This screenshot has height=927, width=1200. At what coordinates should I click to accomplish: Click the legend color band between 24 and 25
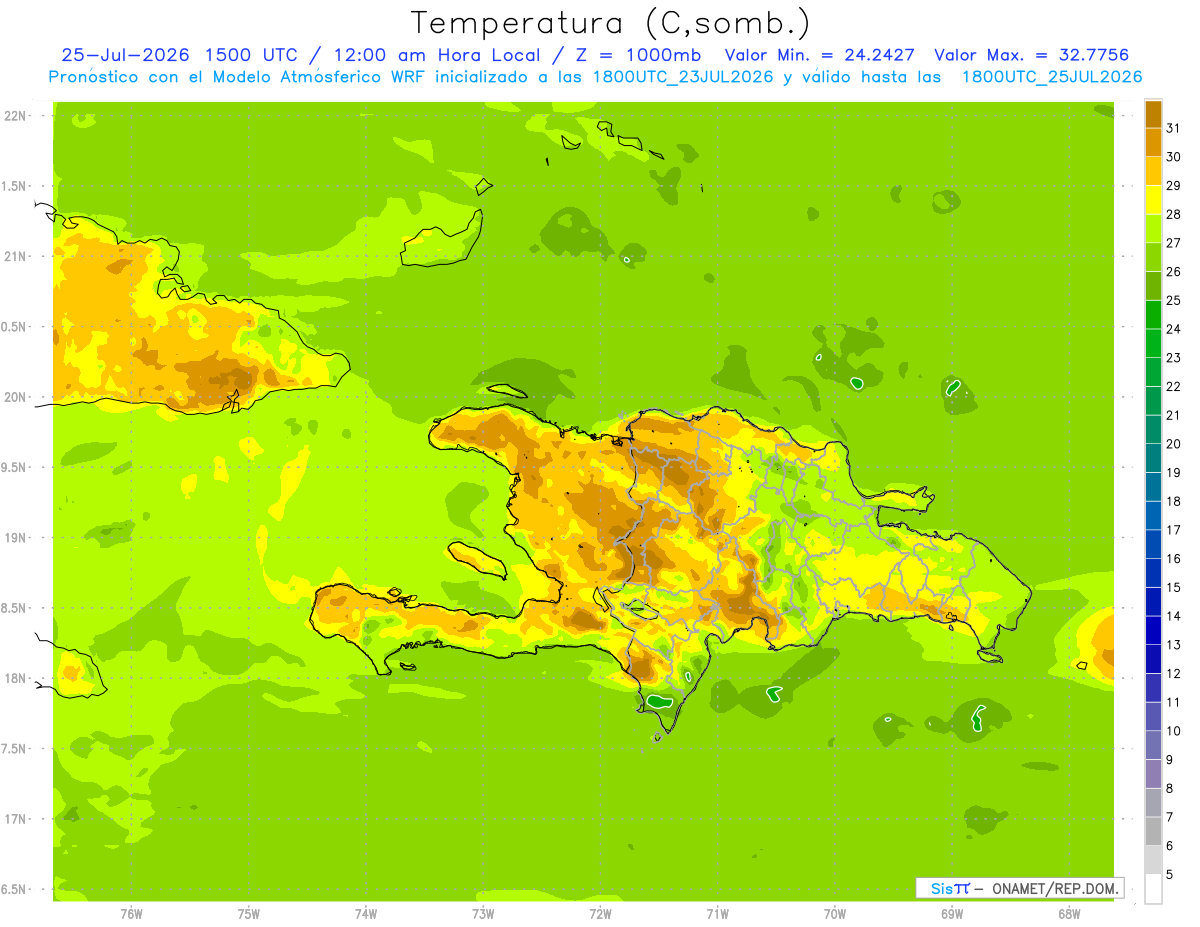pyautogui.click(x=1153, y=315)
